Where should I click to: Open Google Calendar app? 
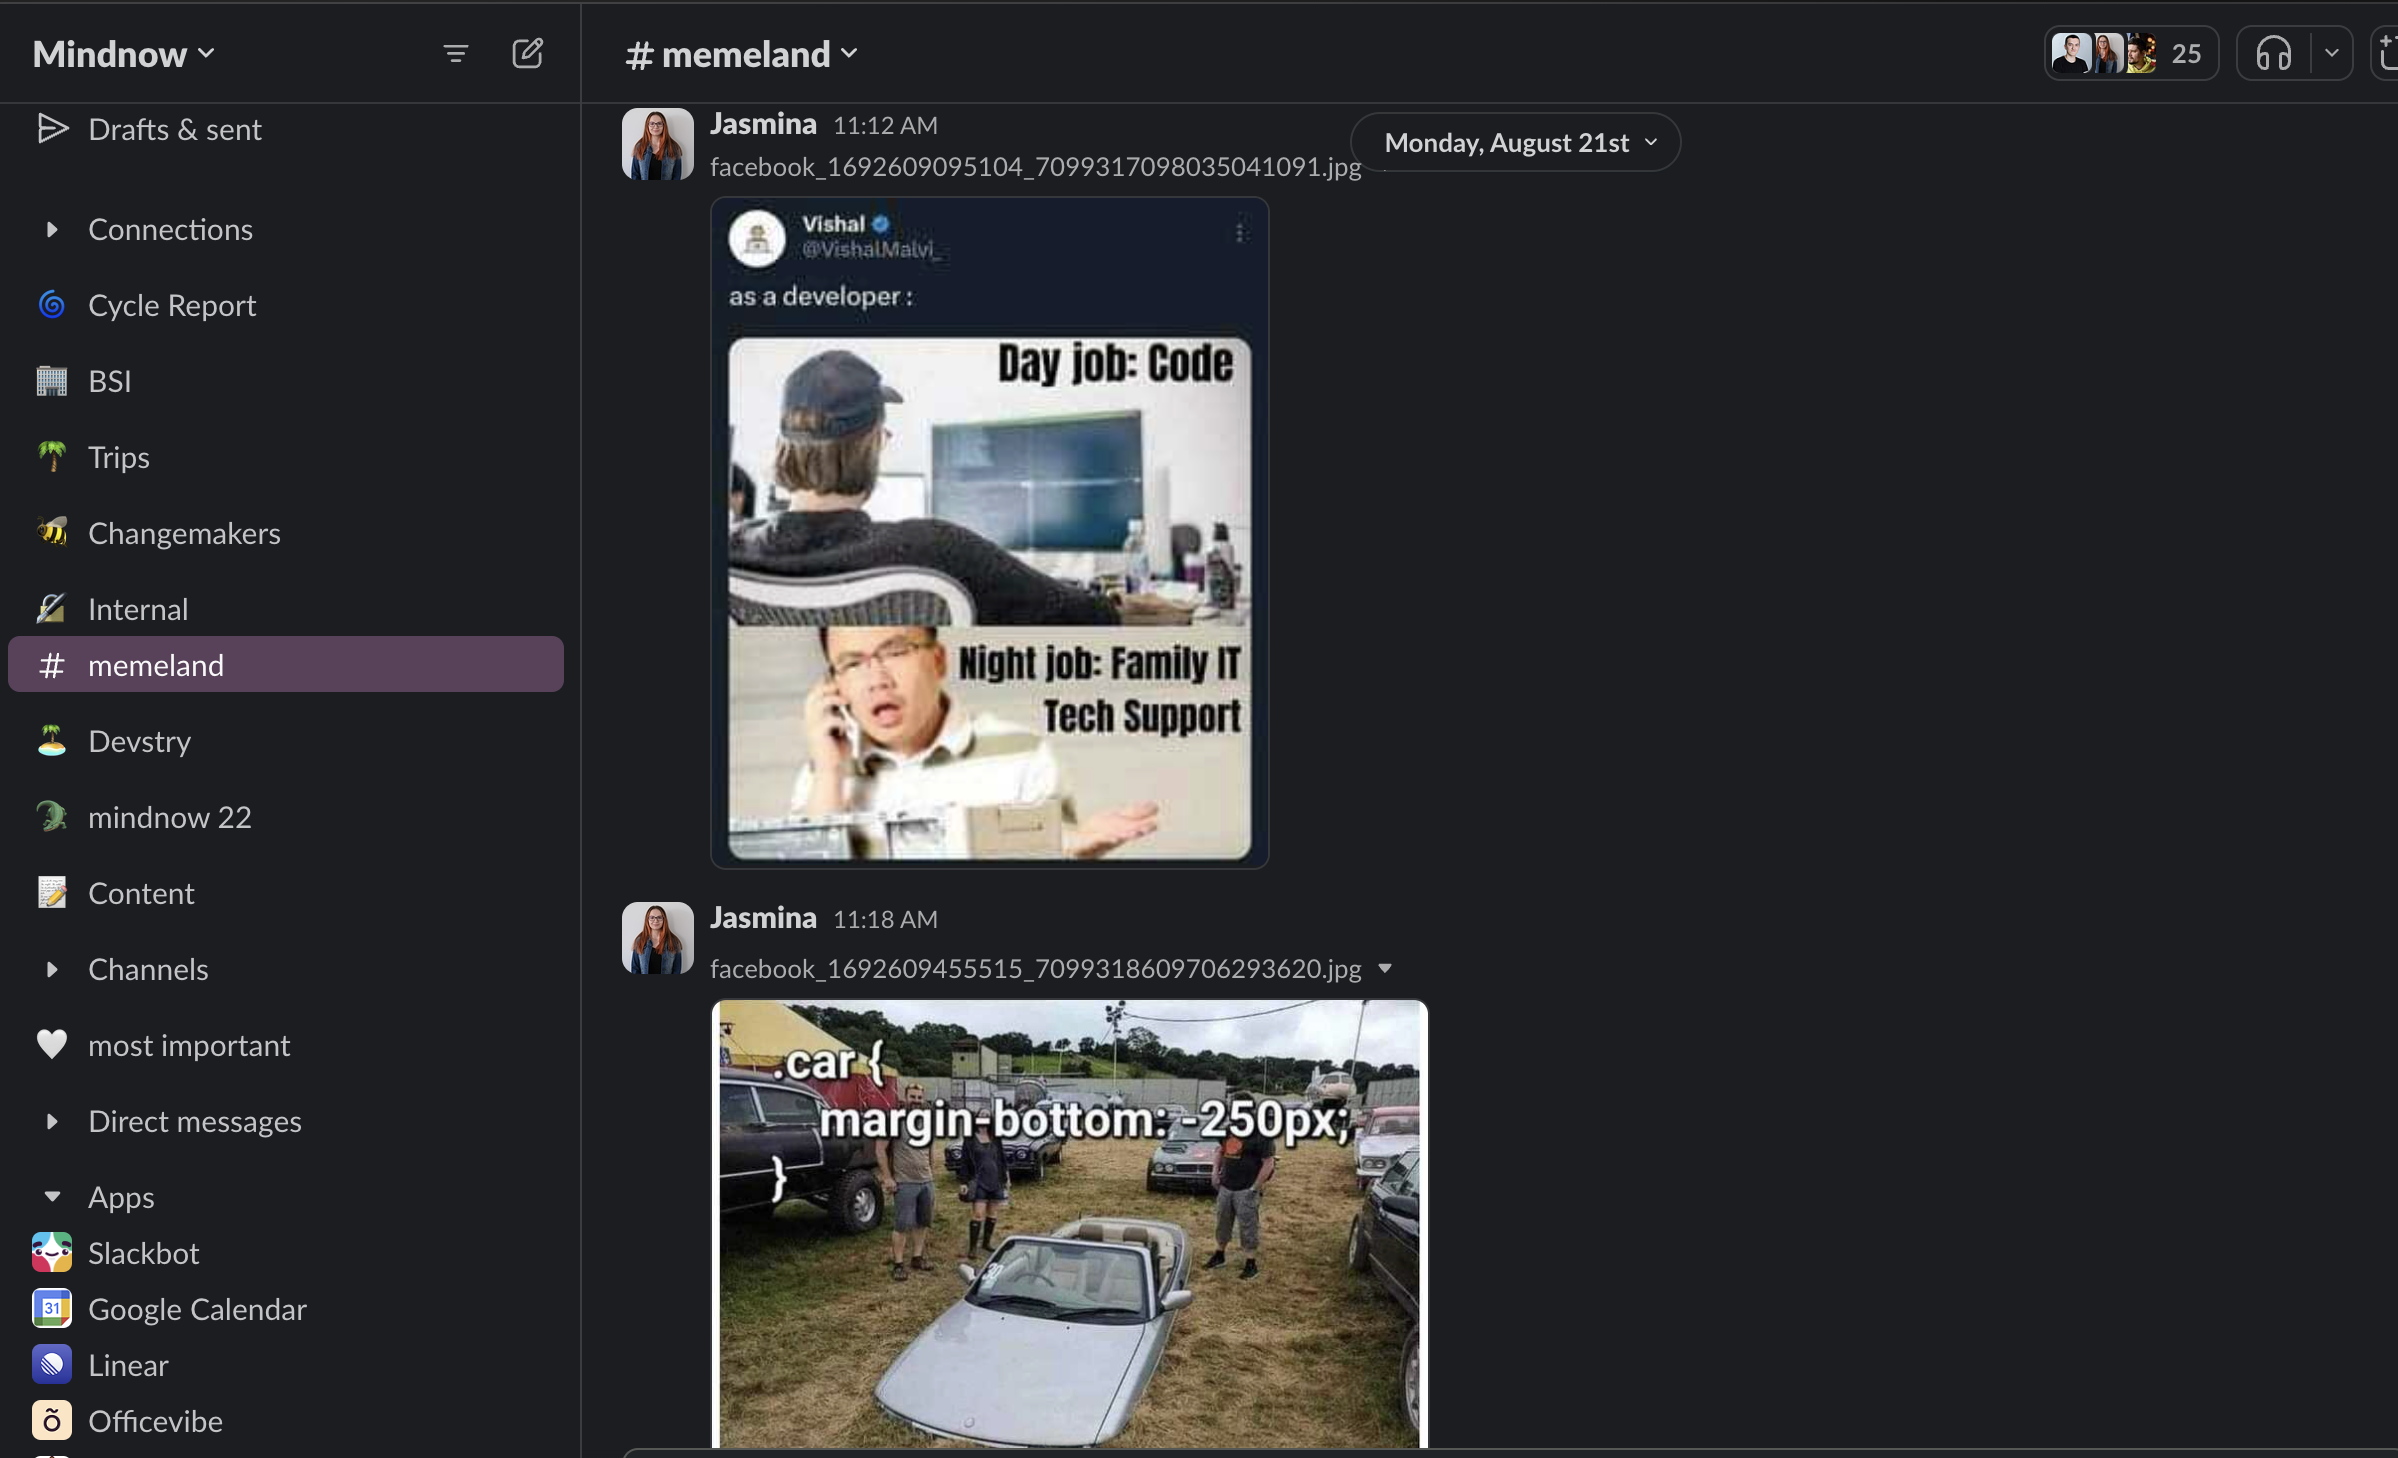pos(169,1309)
